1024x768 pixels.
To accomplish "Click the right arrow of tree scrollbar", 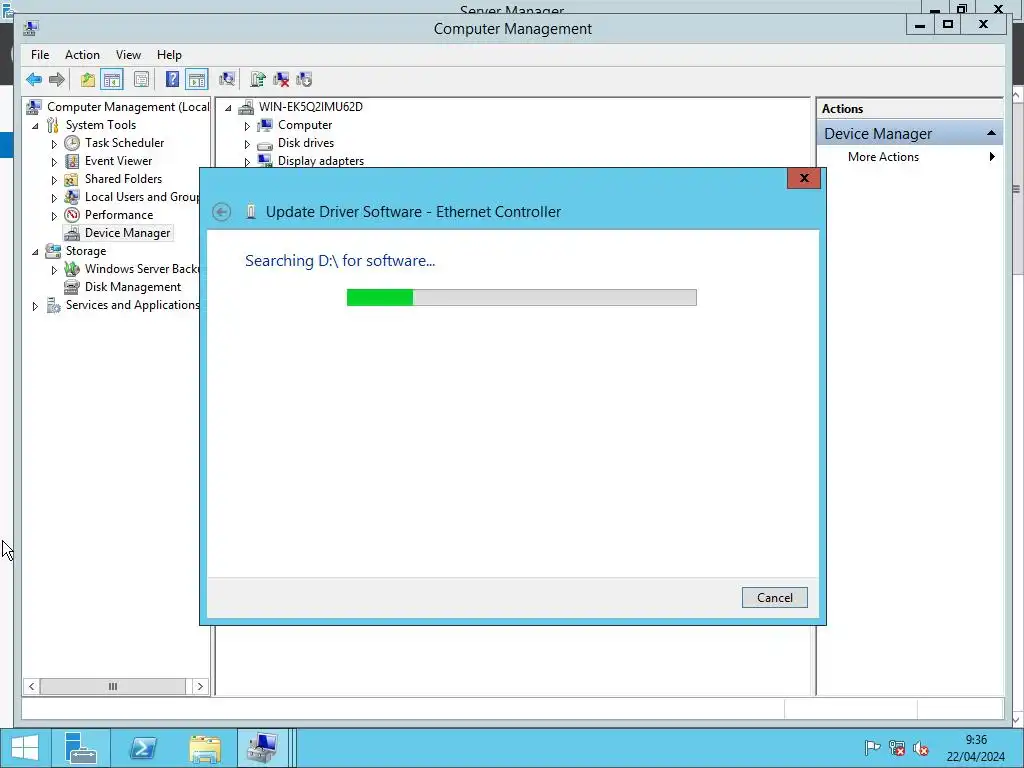I will pyautogui.click(x=200, y=686).
